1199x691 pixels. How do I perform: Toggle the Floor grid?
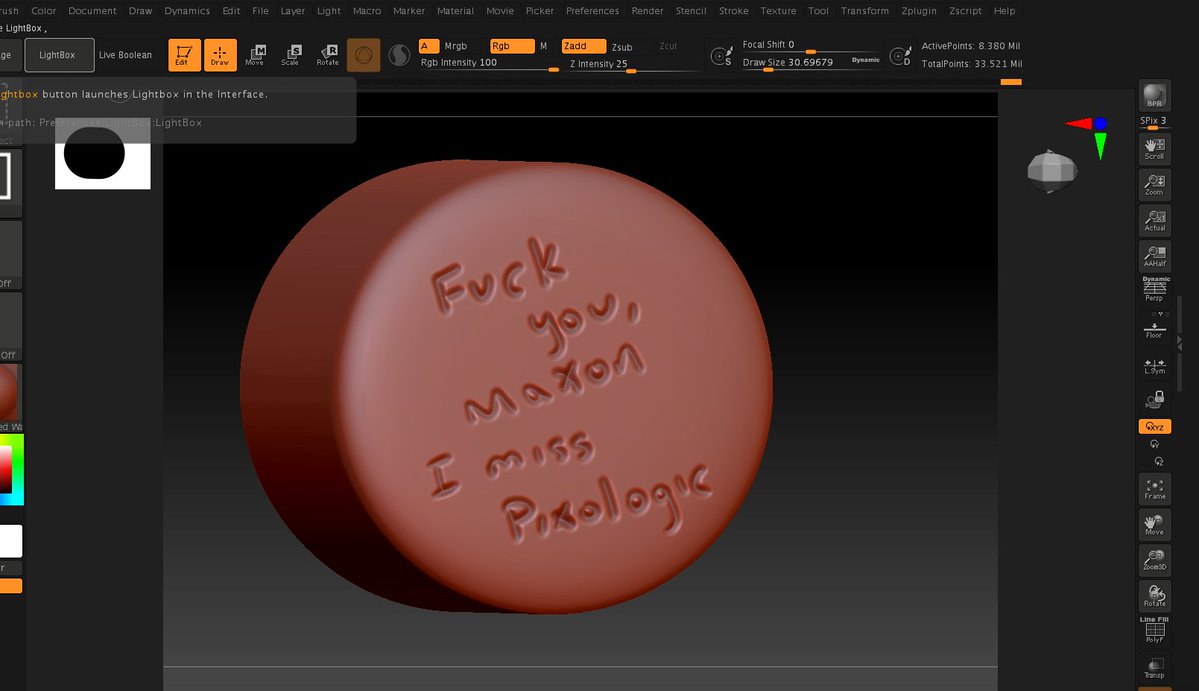tap(1155, 329)
